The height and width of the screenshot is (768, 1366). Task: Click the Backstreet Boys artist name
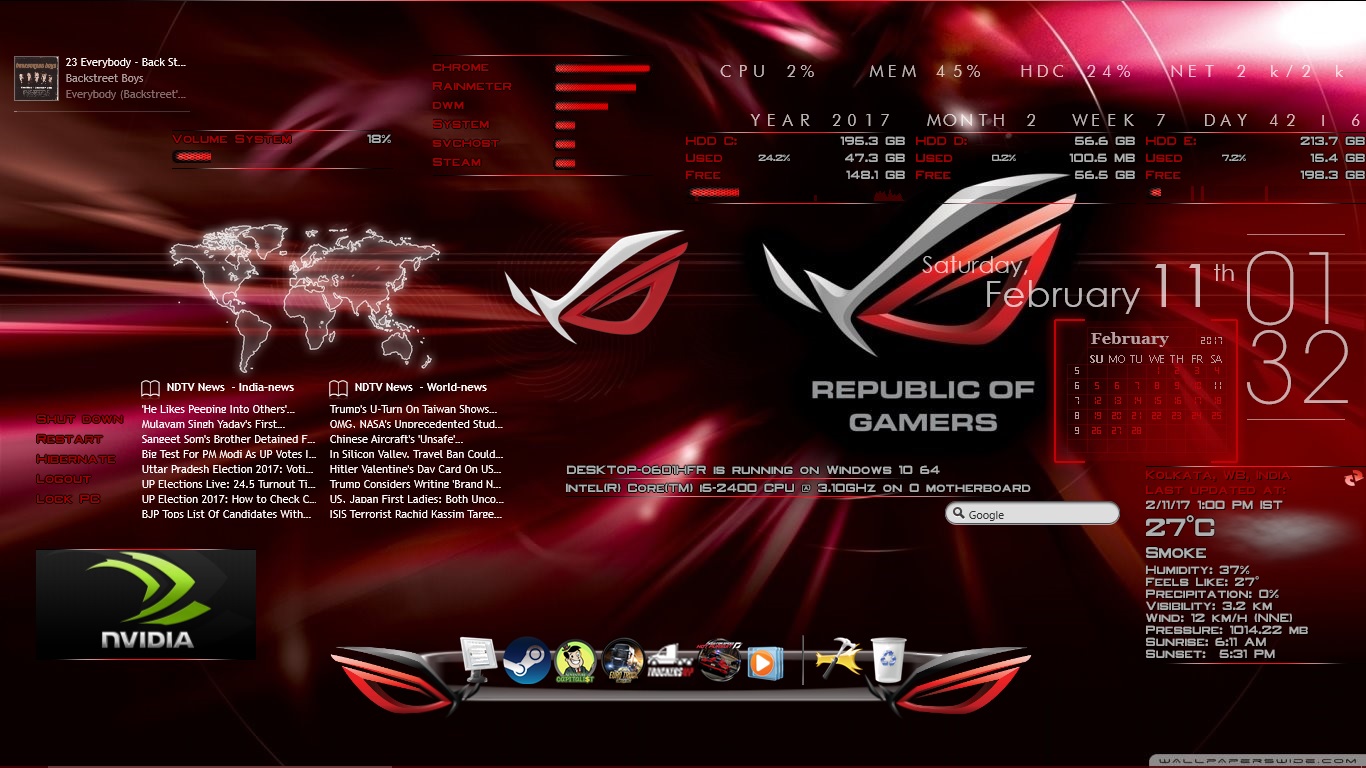pyautogui.click(x=105, y=78)
